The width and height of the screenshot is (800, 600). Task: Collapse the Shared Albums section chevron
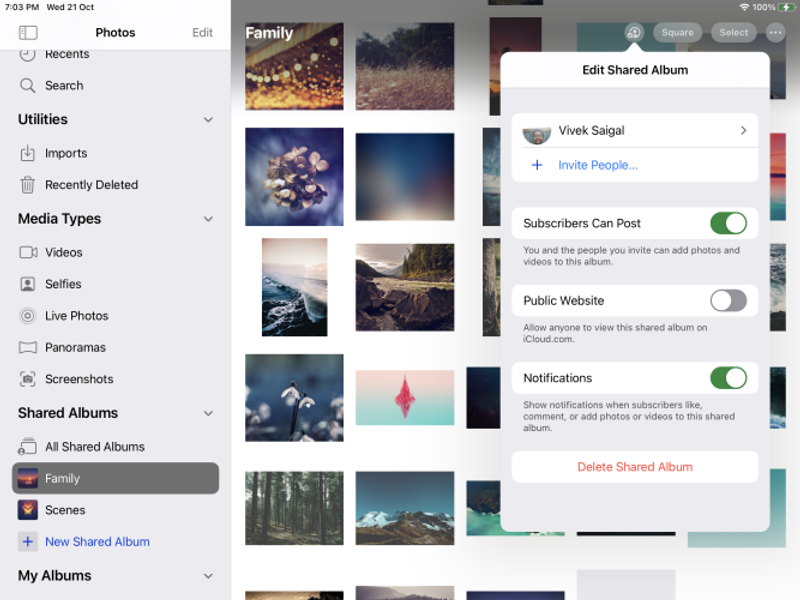tap(208, 413)
